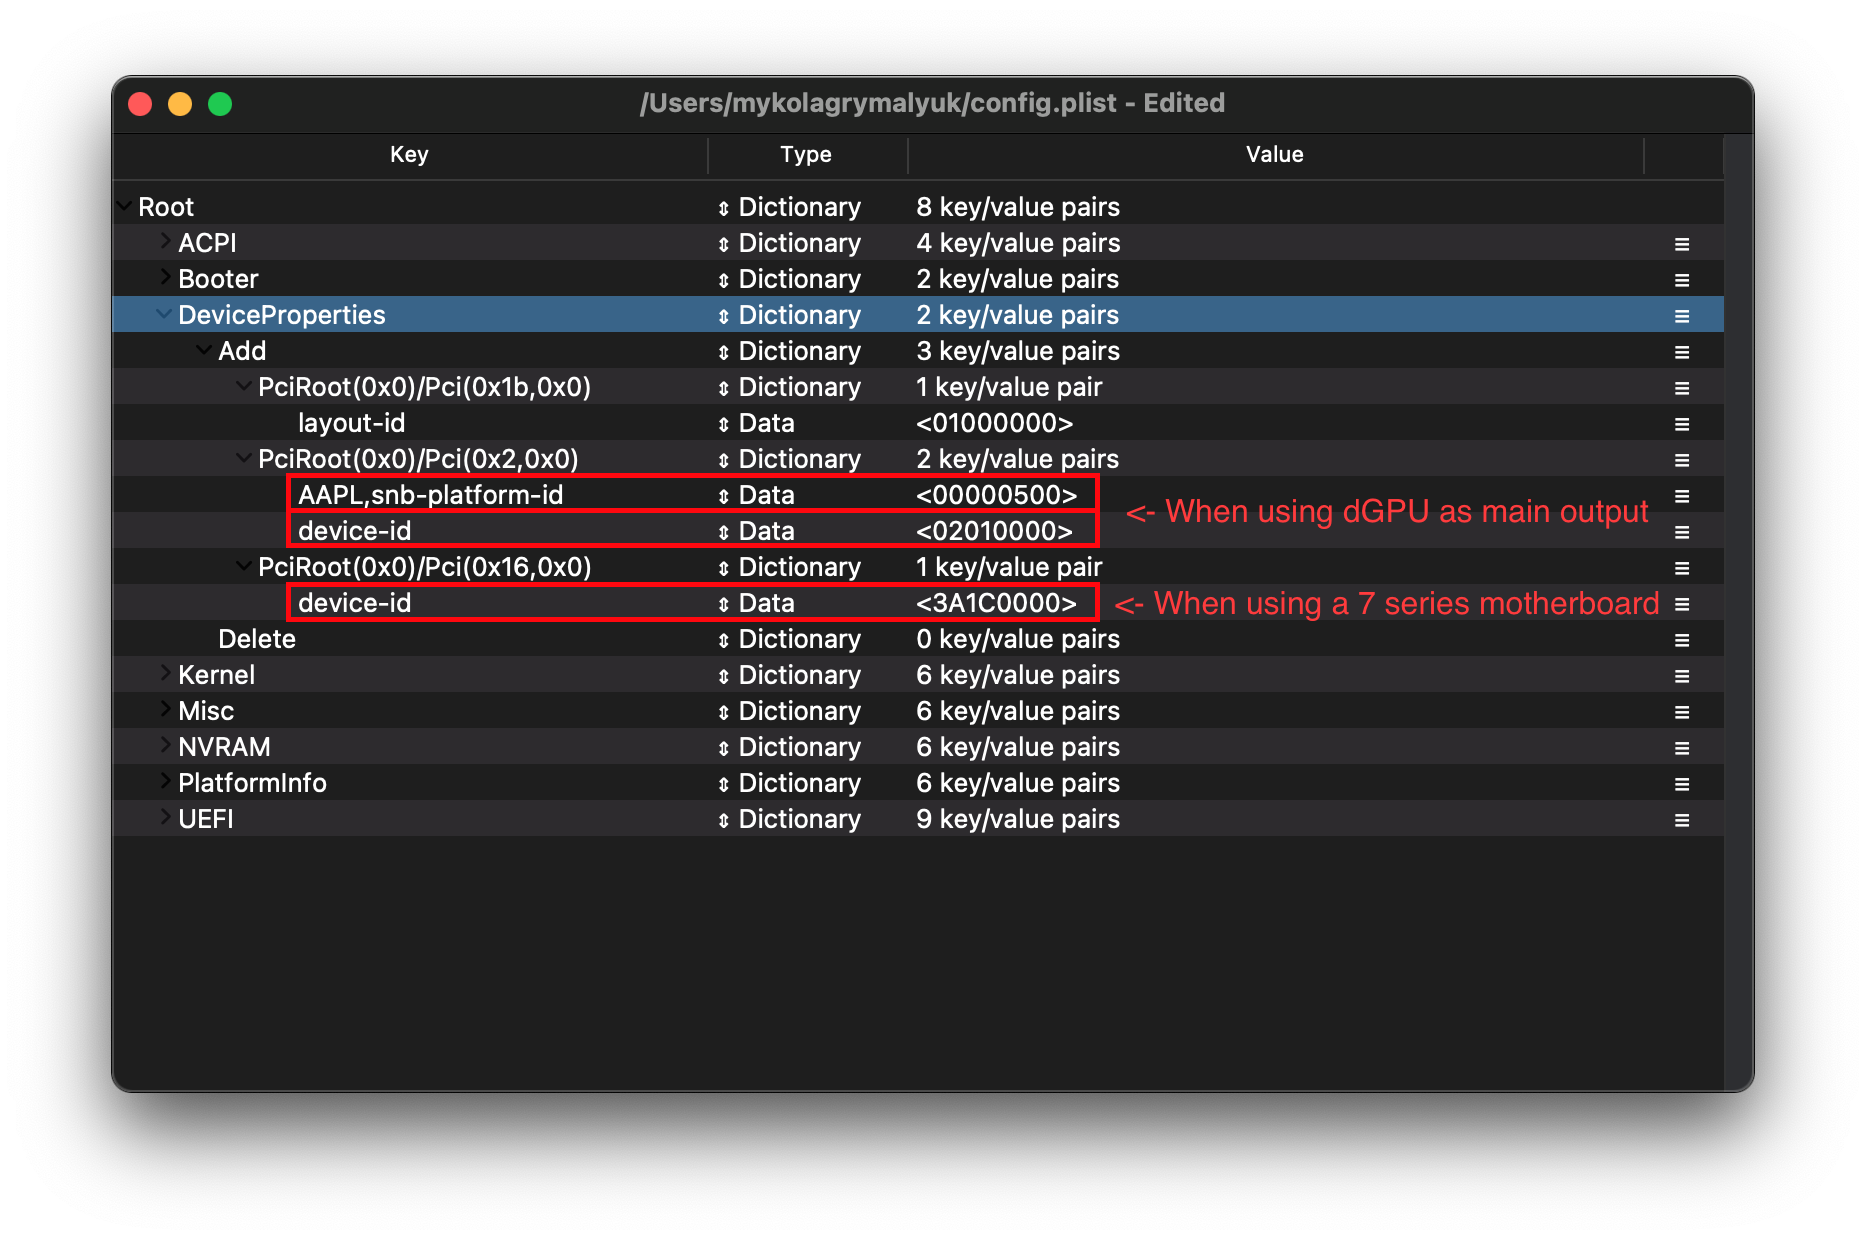Click the Key column header
This screenshot has width=1866, height=1240.
[x=409, y=155]
